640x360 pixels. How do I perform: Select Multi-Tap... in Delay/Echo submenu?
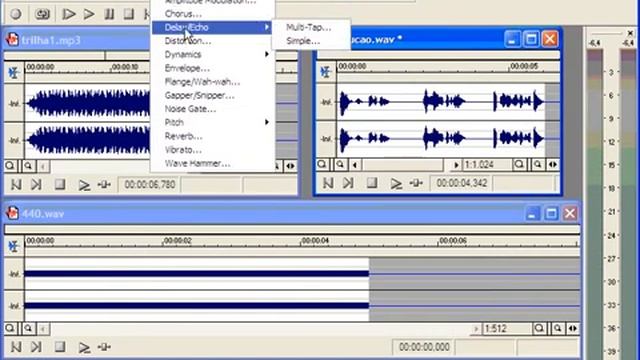[309, 27]
